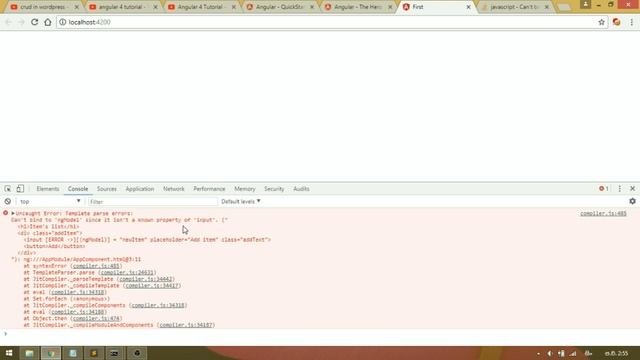Close the 'crud in wordpress' tab
The image size is (640, 360).
pos(76,7)
